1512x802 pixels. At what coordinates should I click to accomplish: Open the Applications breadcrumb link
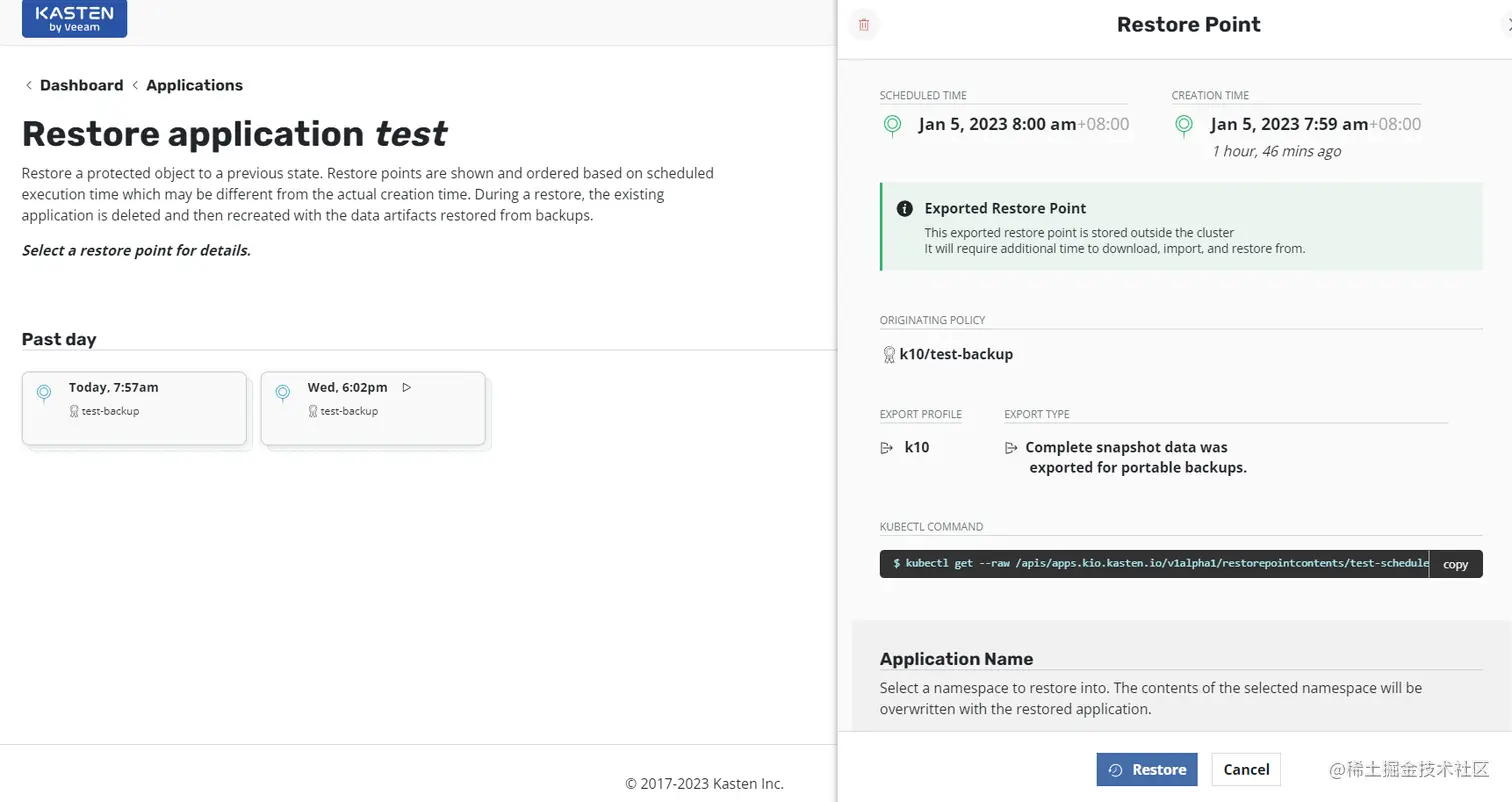[x=194, y=85]
